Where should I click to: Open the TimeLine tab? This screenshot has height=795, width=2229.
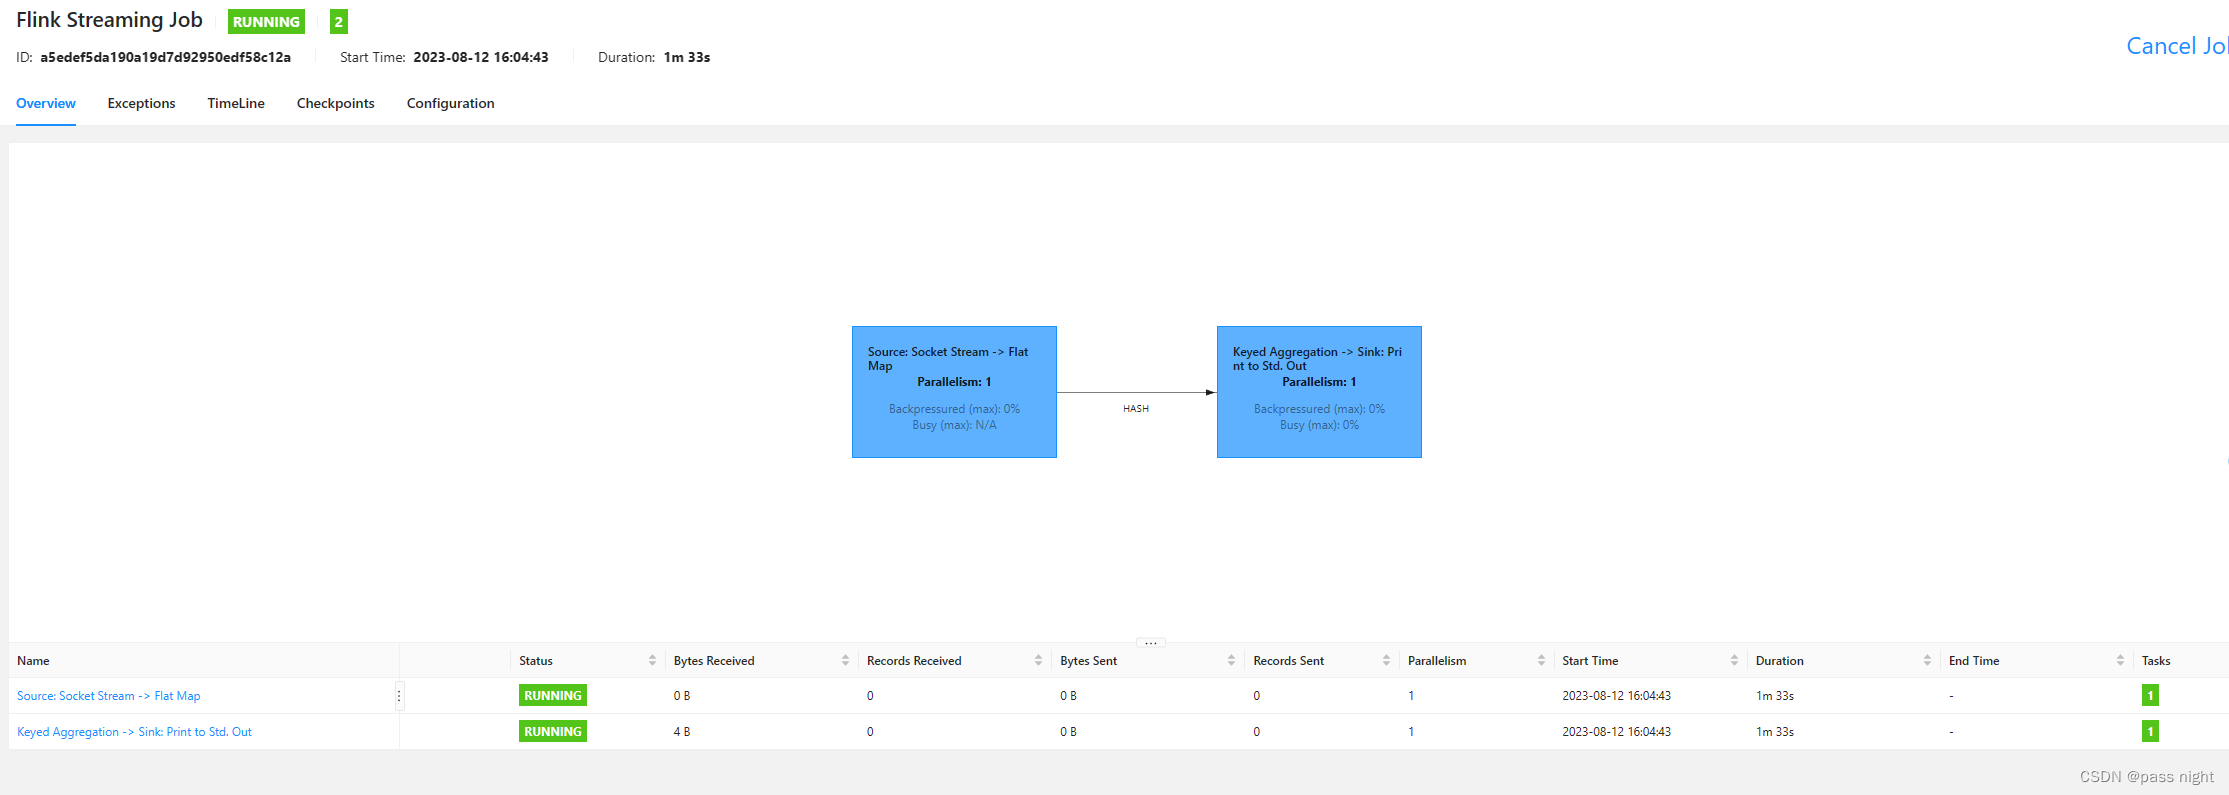pyautogui.click(x=236, y=103)
